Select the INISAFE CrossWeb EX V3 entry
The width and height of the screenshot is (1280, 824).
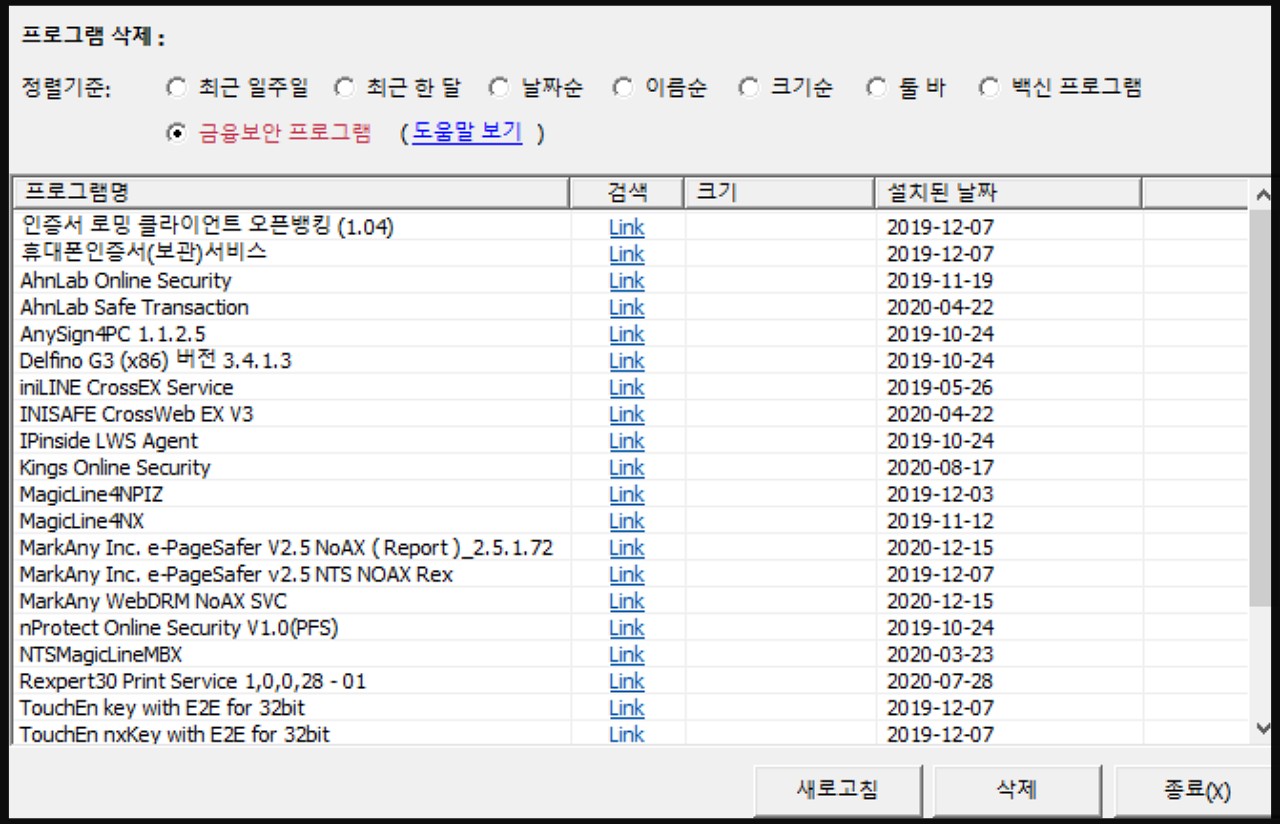136,414
